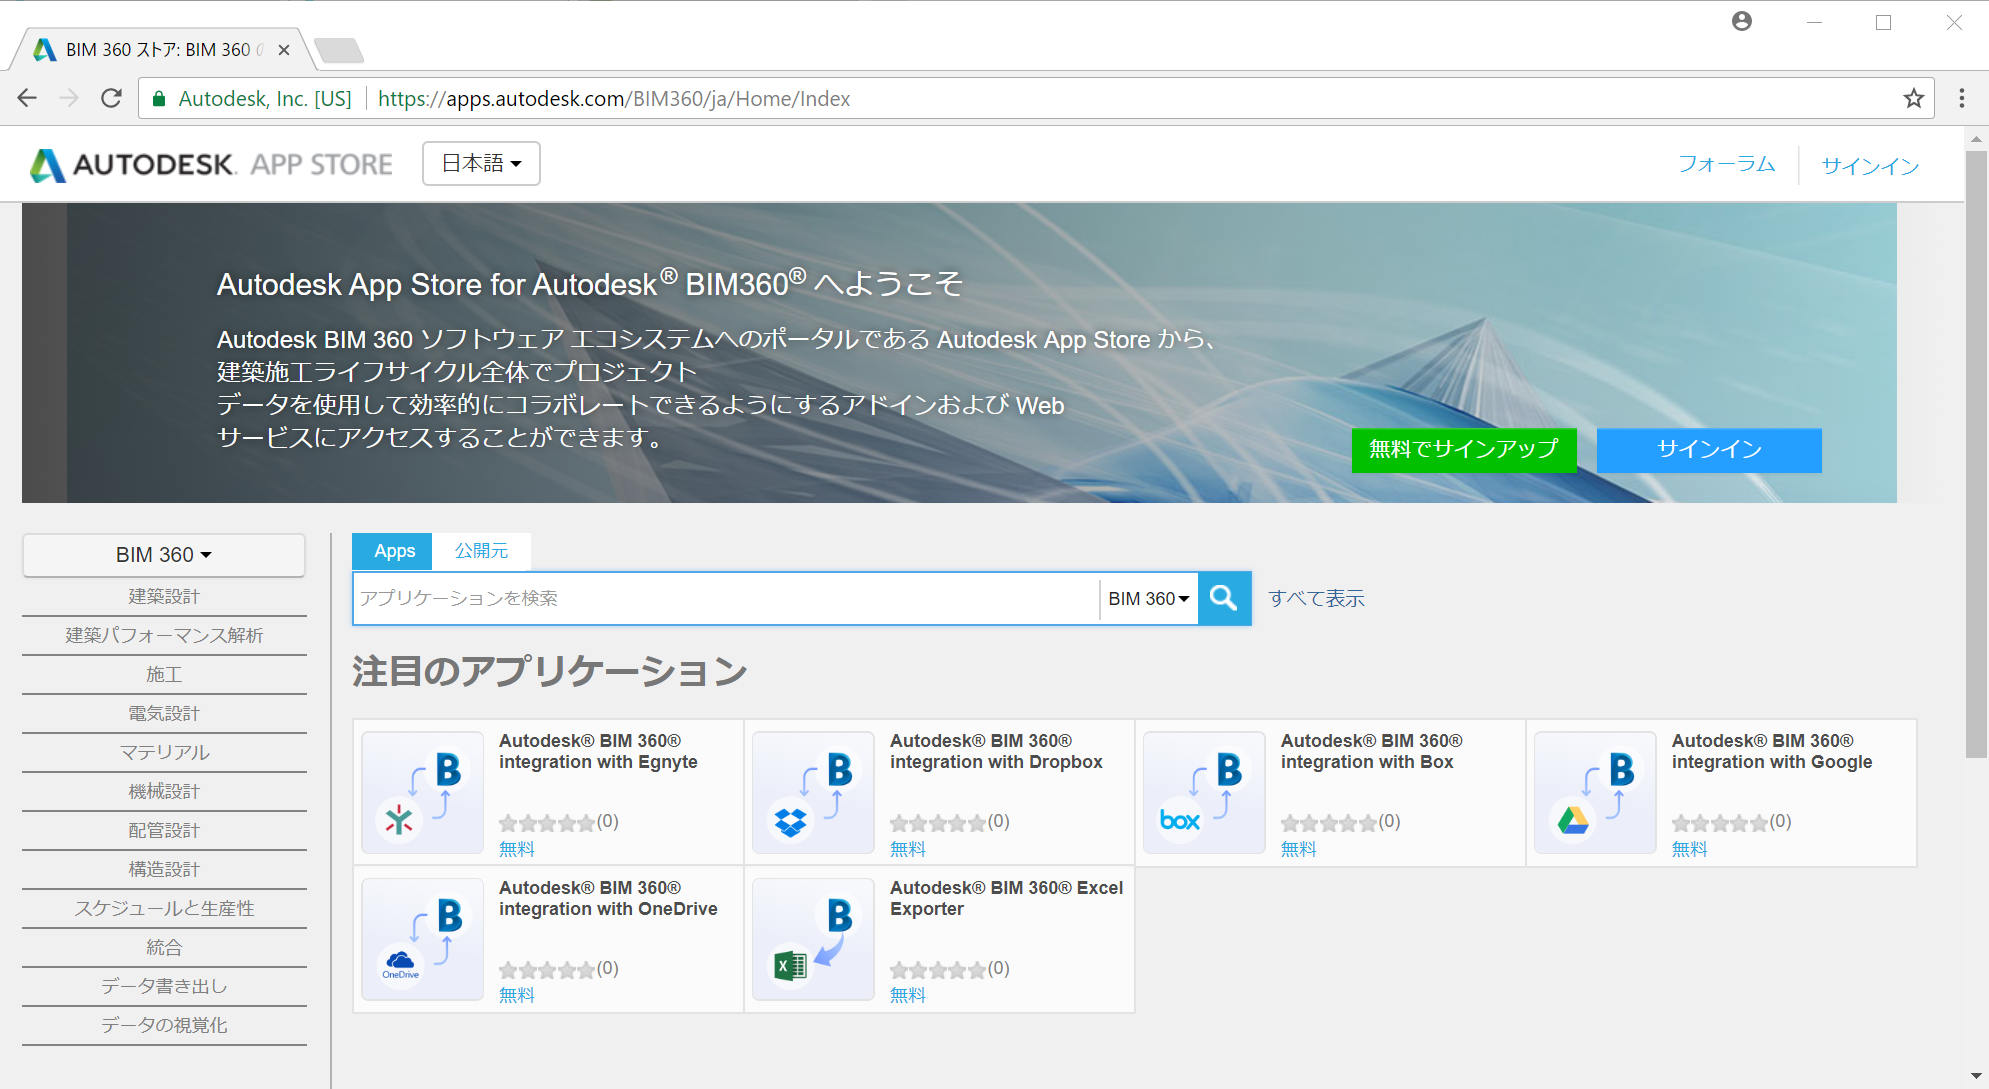This screenshot has height=1089, width=1989.
Task: Open the Egnyte integration app thumbnail icon
Action: coord(422,792)
